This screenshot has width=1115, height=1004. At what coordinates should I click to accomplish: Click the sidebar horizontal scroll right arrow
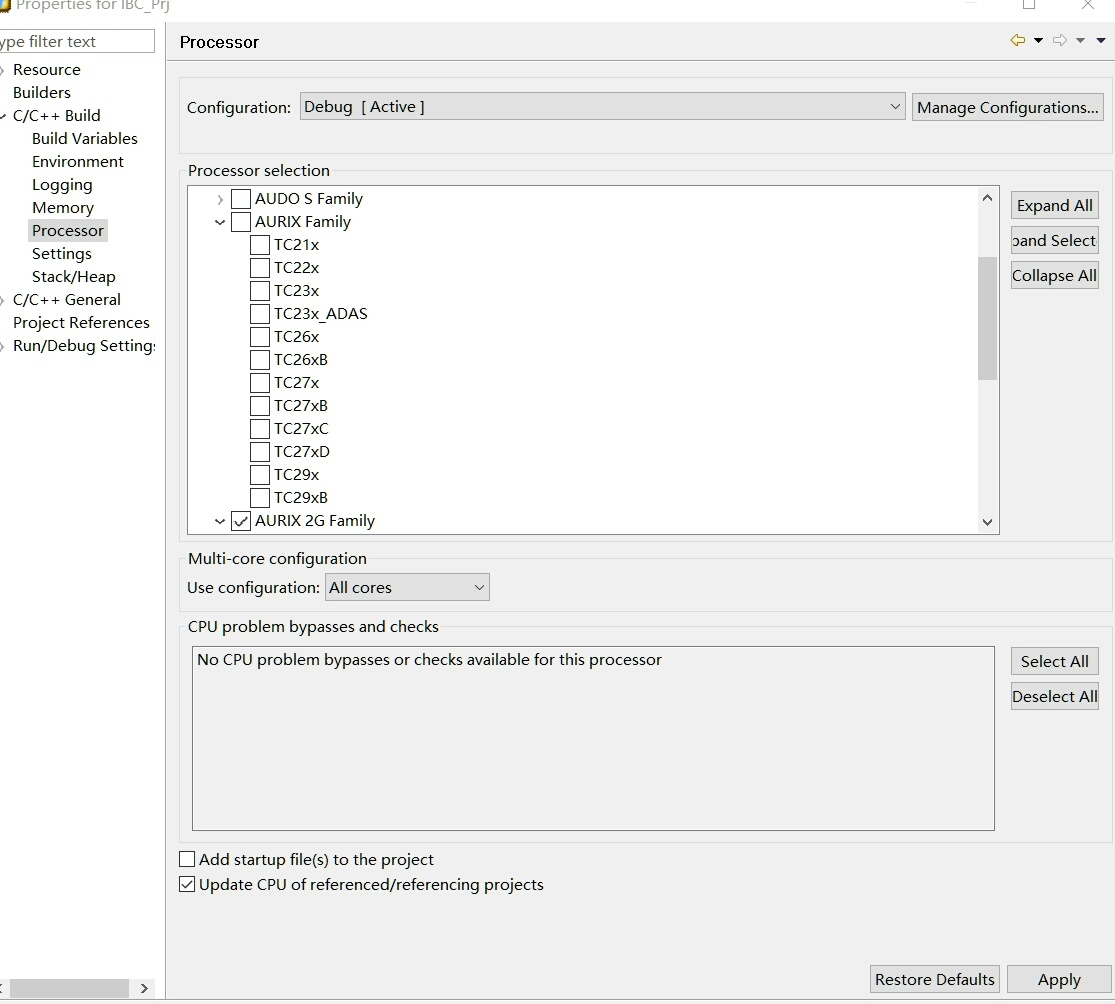(x=144, y=988)
